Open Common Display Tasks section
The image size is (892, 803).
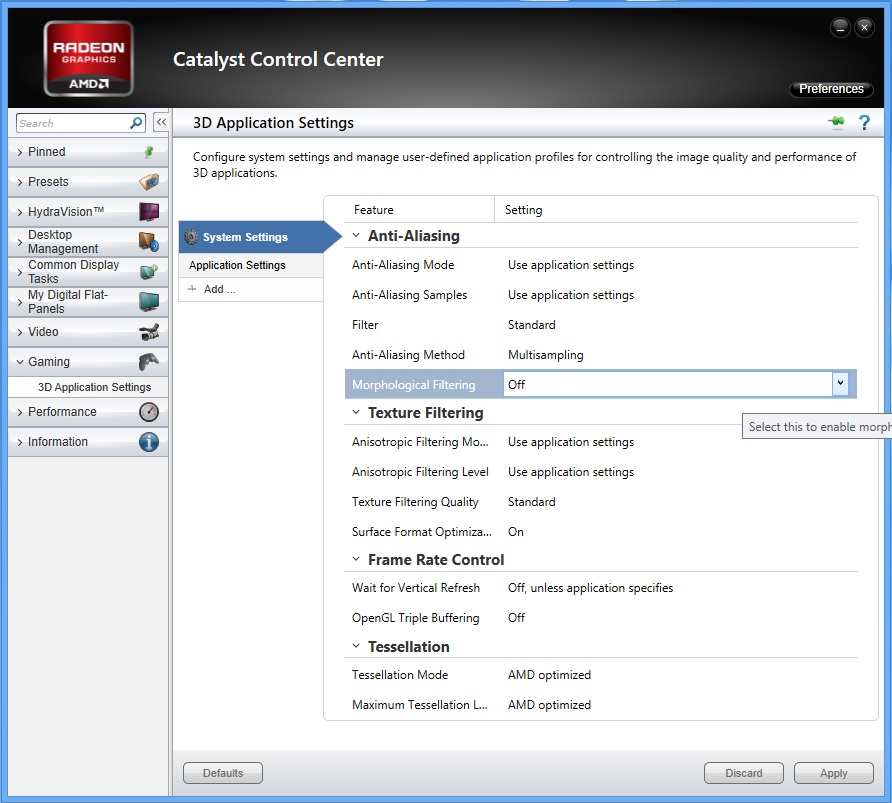click(x=88, y=272)
